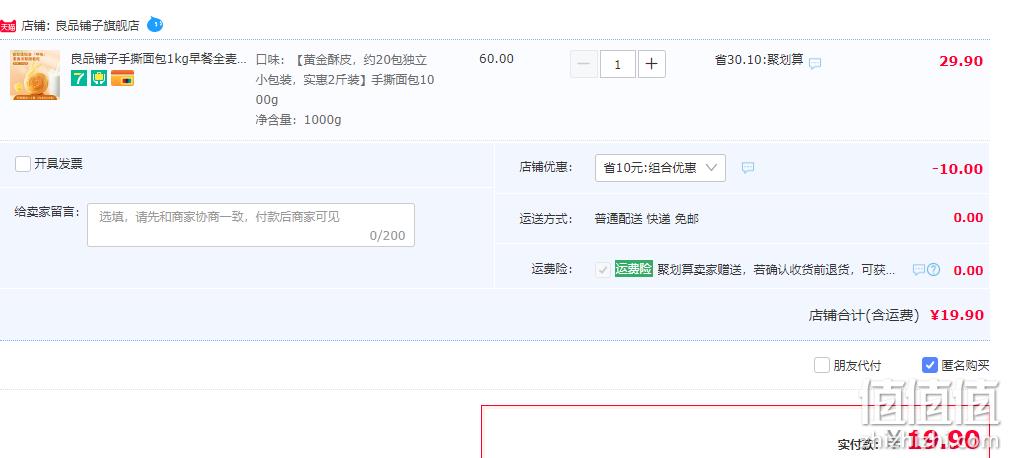The height and width of the screenshot is (458, 1009).
Task: Click the quantity input field showing 1
Action: click(x=618, y=64)
